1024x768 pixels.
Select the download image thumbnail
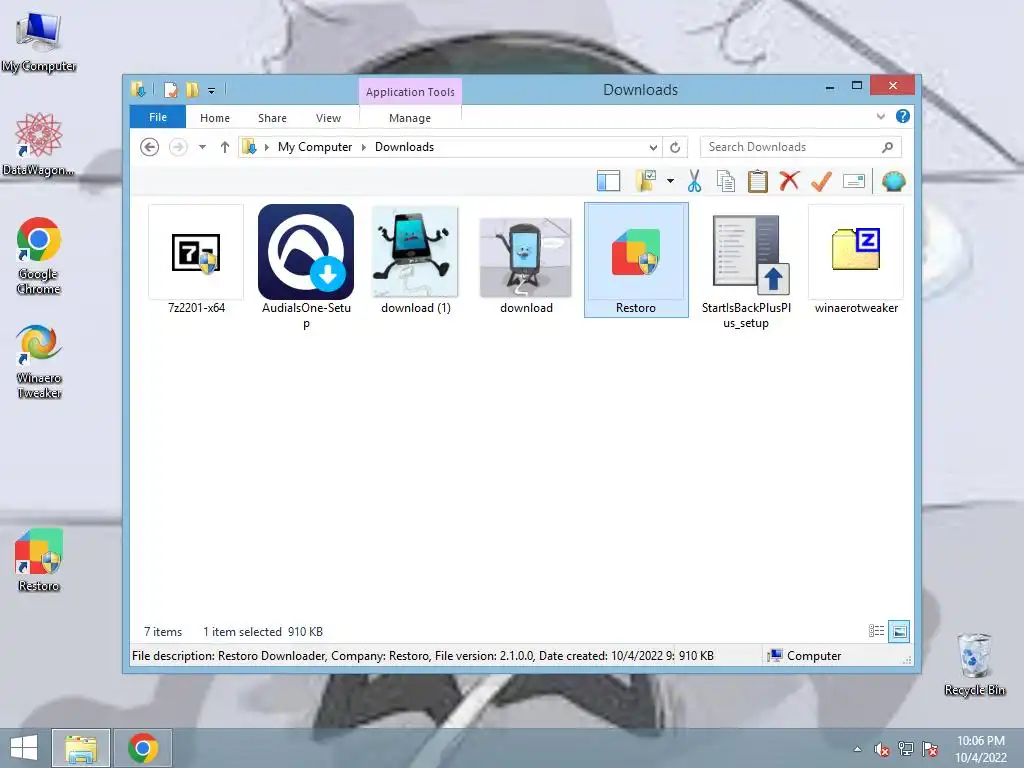click(526, 265)
